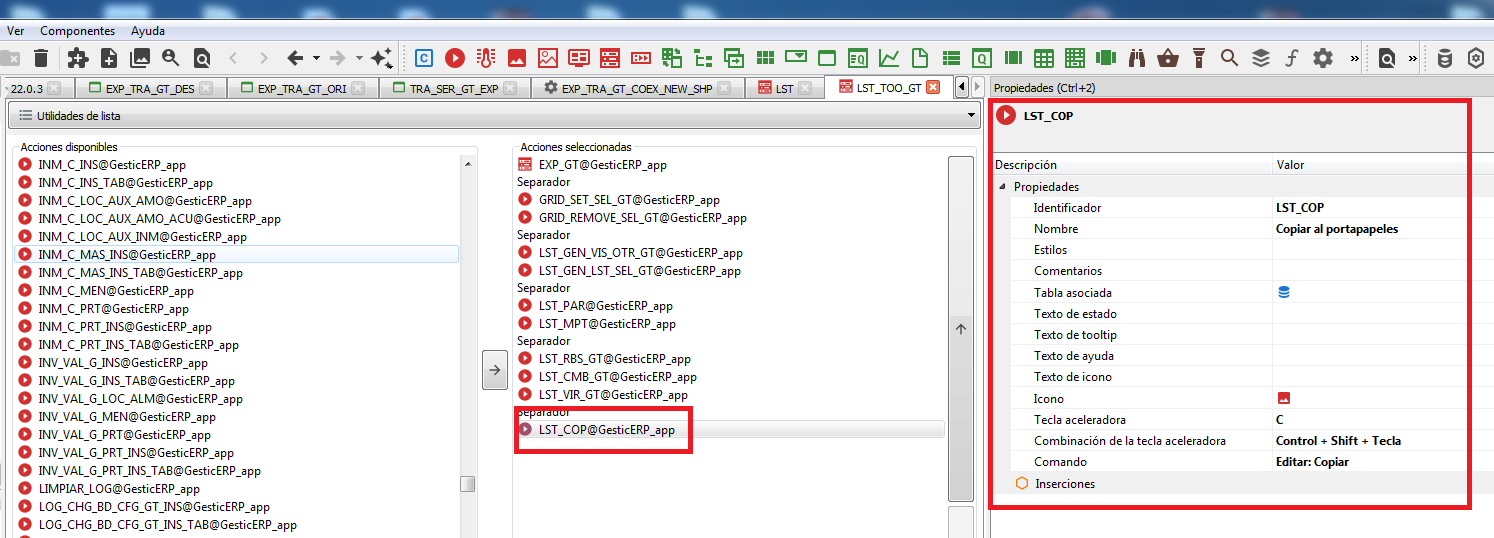
Task: Click the move-up arrow button
Action: coord(961,329)
